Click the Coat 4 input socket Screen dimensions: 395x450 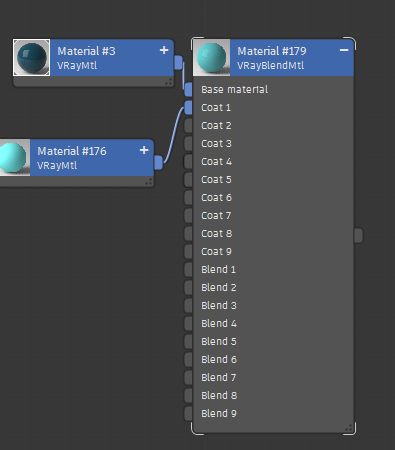click(188, 162)
